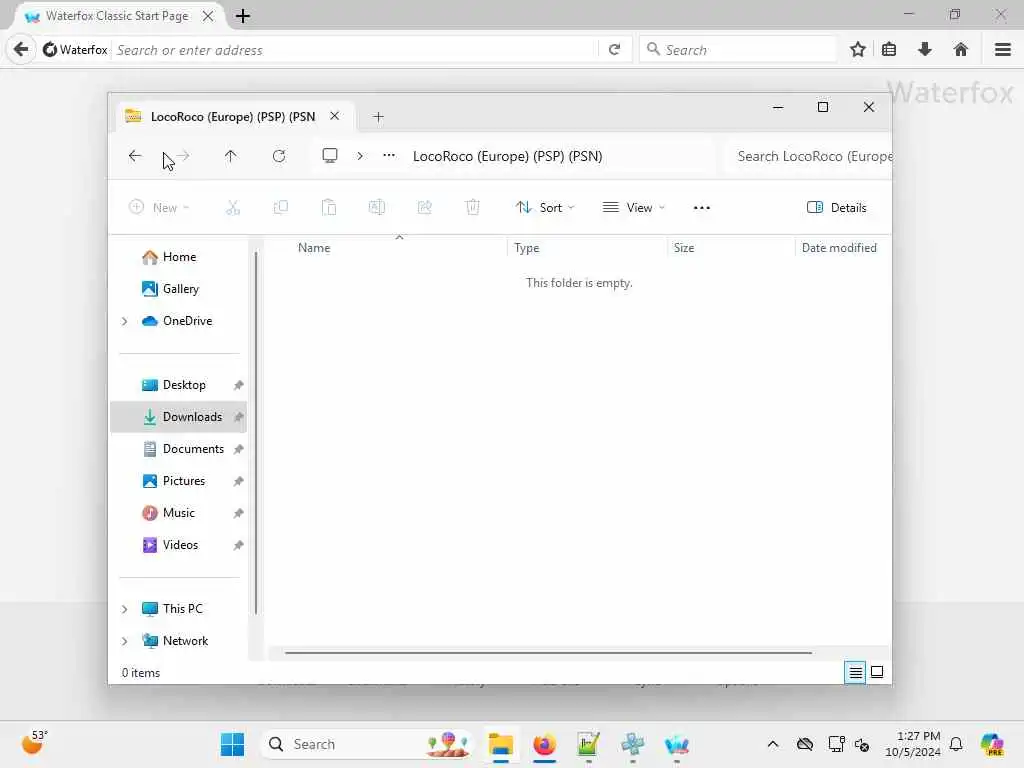1024x768 pixels.
Task: Open Music in the navigation pane
Action: (x=178, y=513)
